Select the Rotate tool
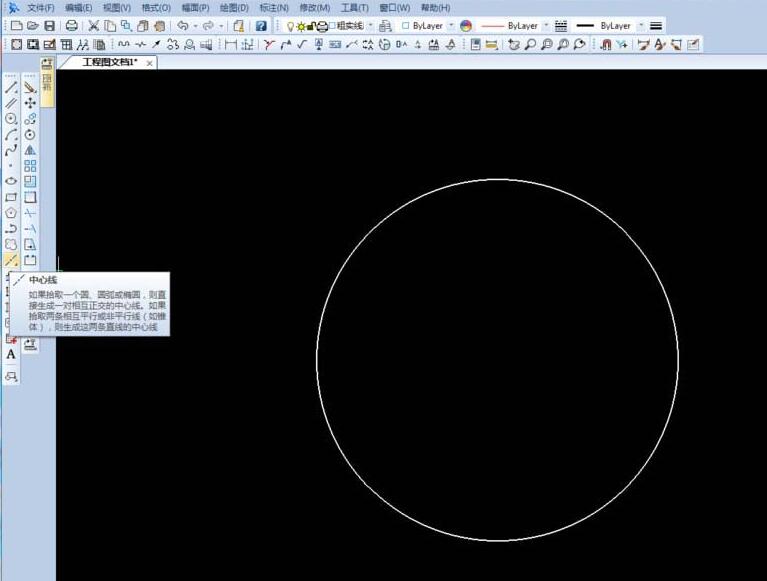 [30, 134]
